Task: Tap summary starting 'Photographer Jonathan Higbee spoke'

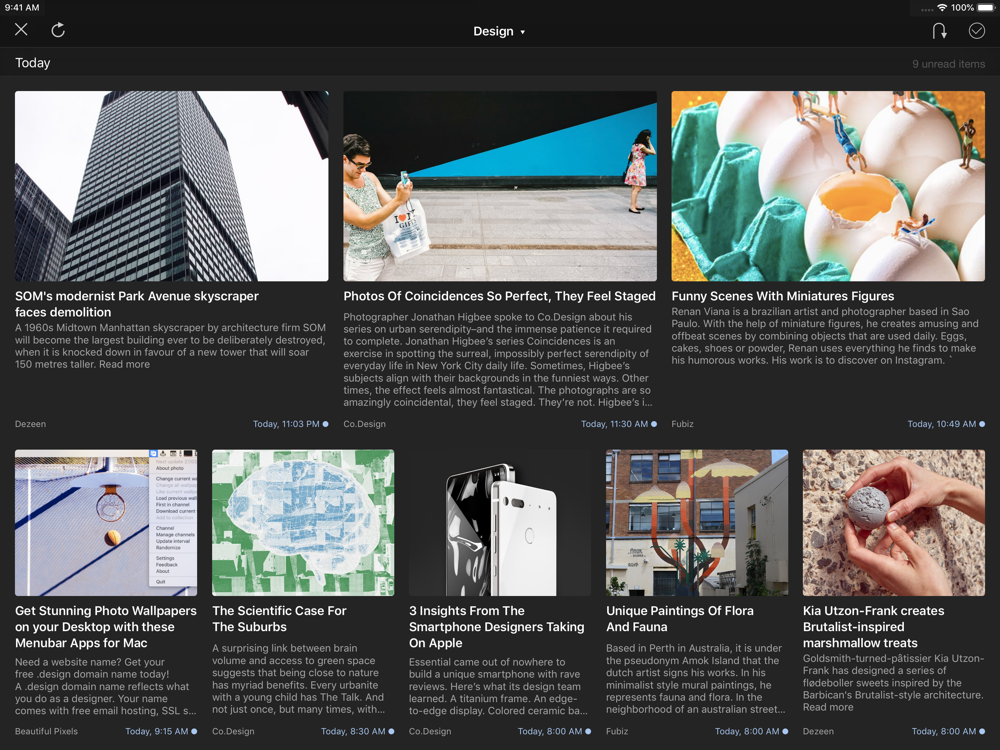Action: (497, 360)
